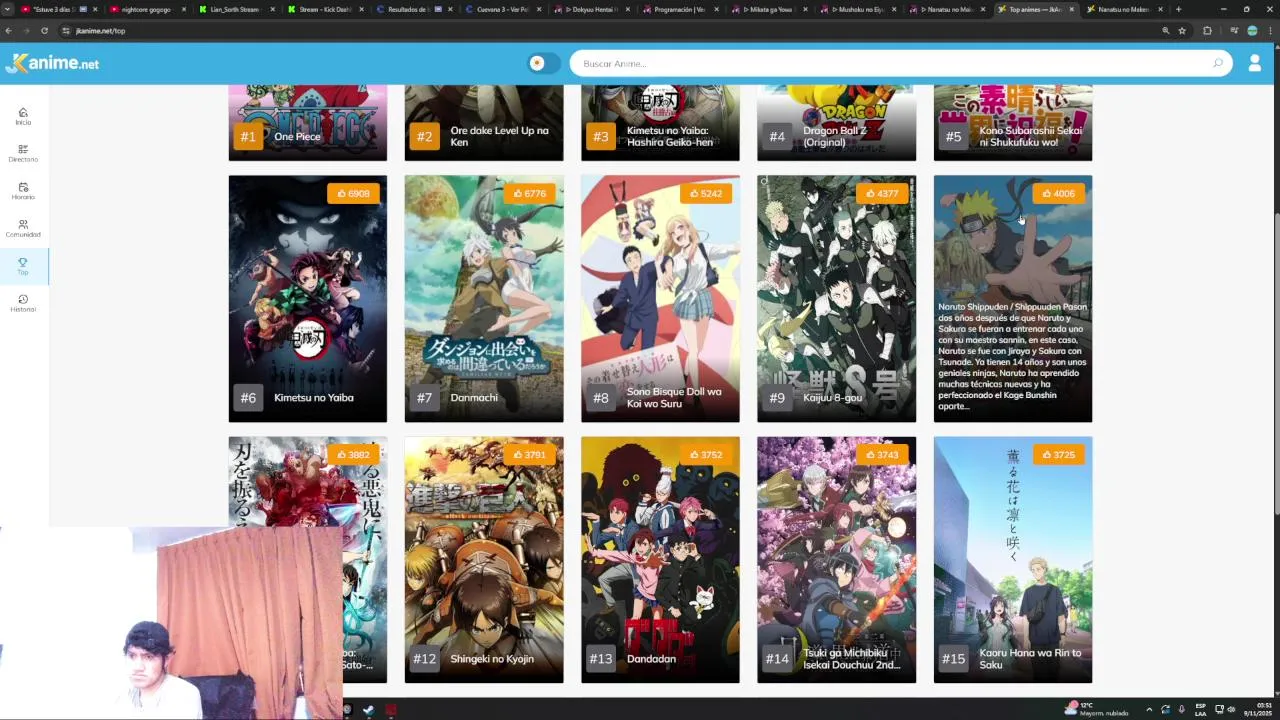Open Dragon Ball Z (Original) link
1280x720 pixels.
tap(835, 136)
